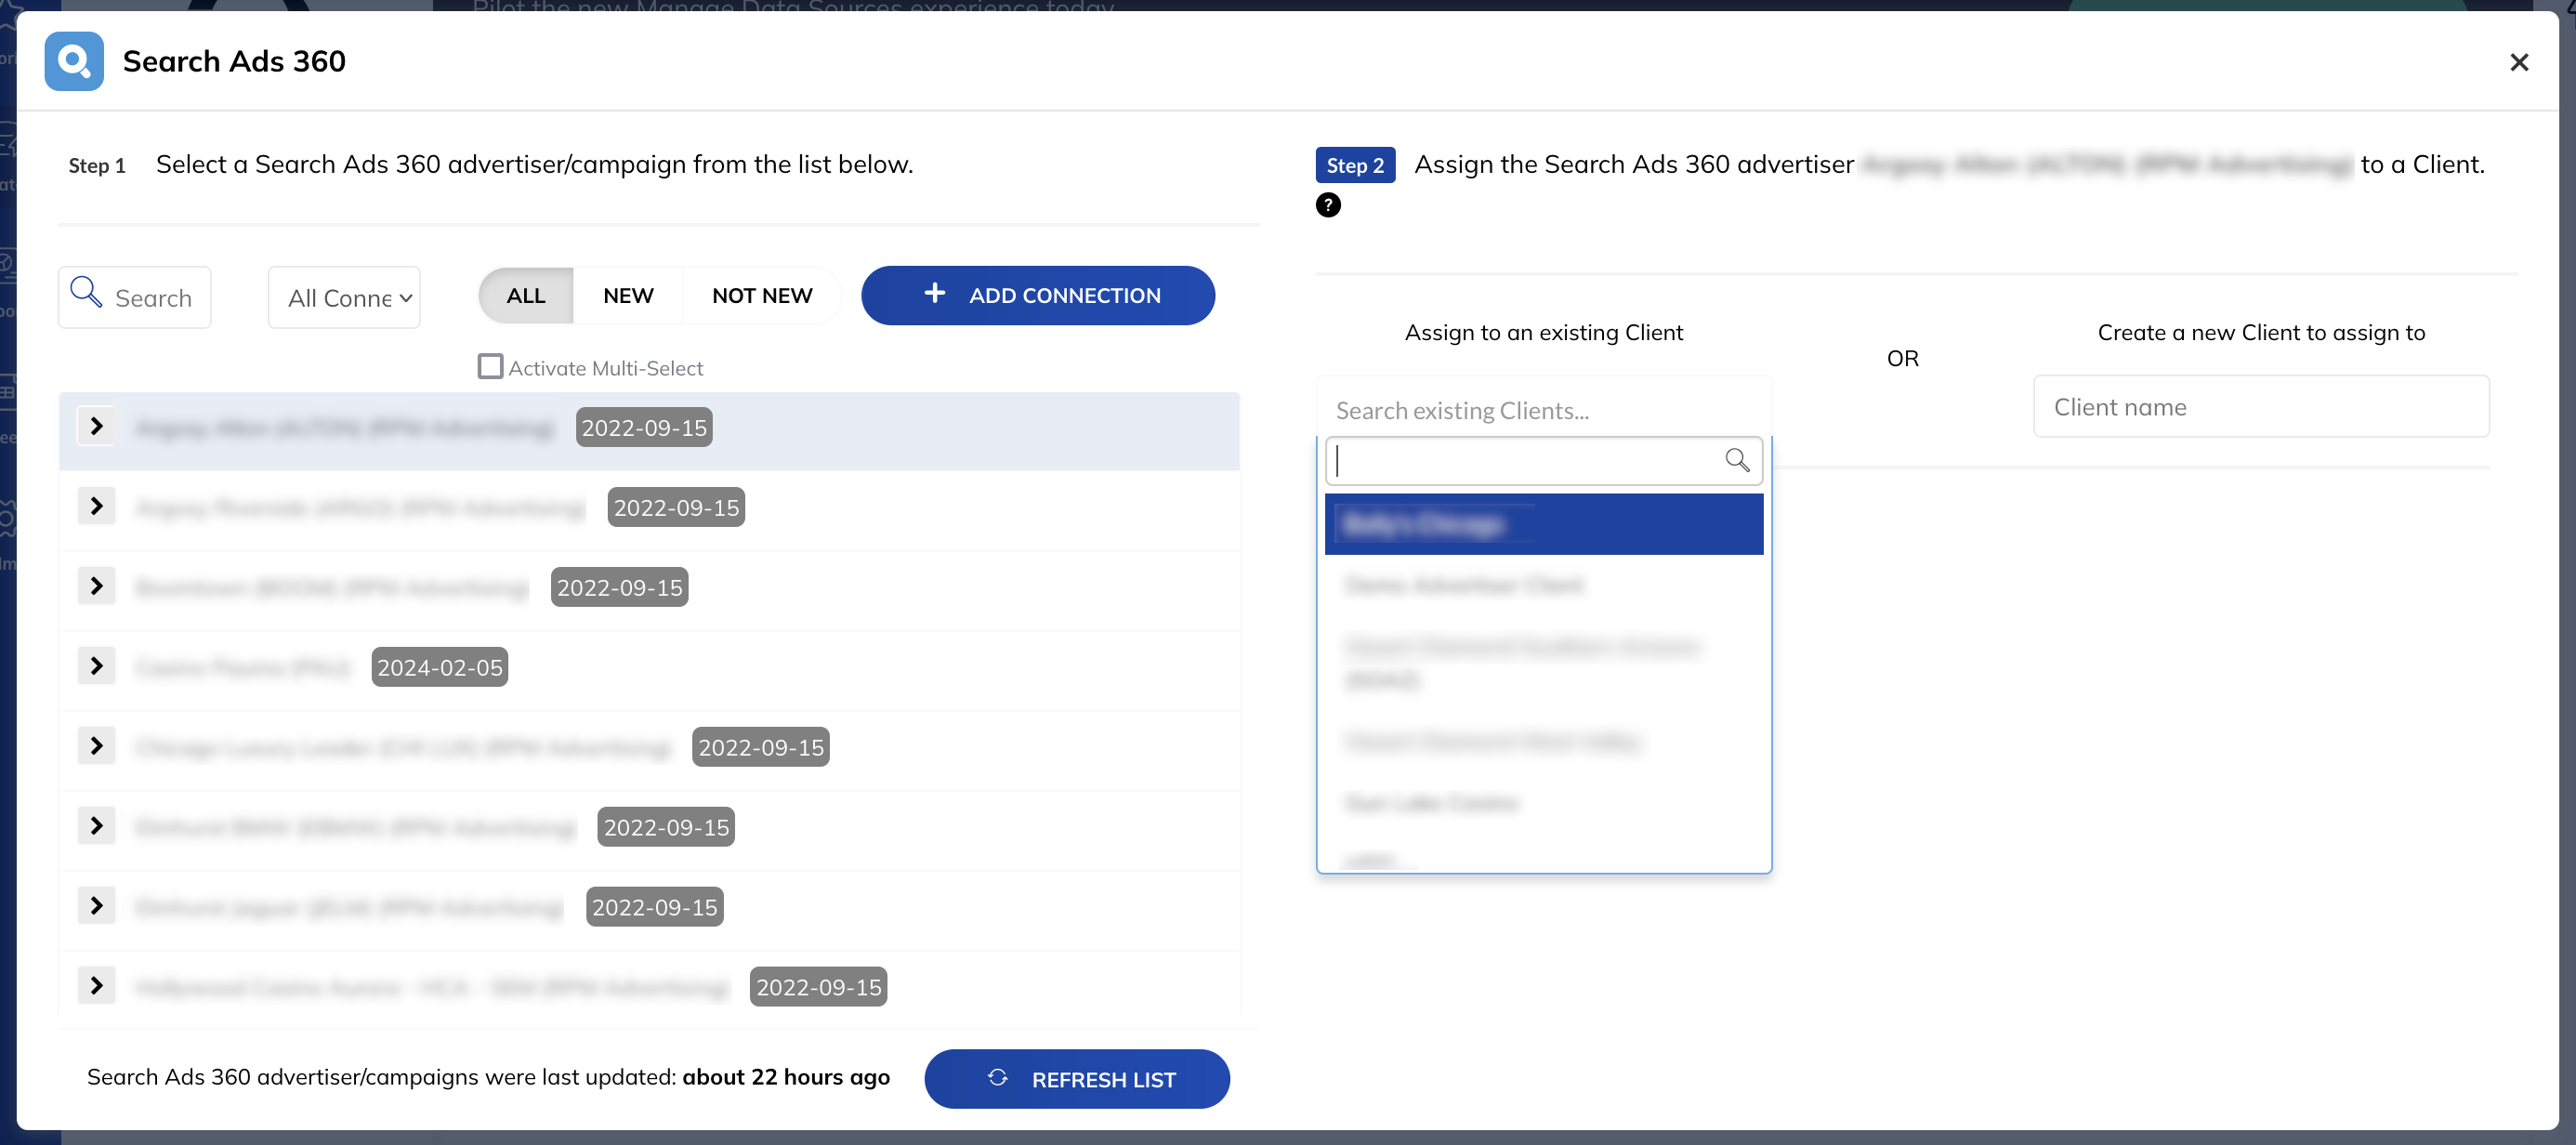Click the REFRESH LIST button
The height and width of the screenshot is (1145, 2576).
tap(1077, 1079)
